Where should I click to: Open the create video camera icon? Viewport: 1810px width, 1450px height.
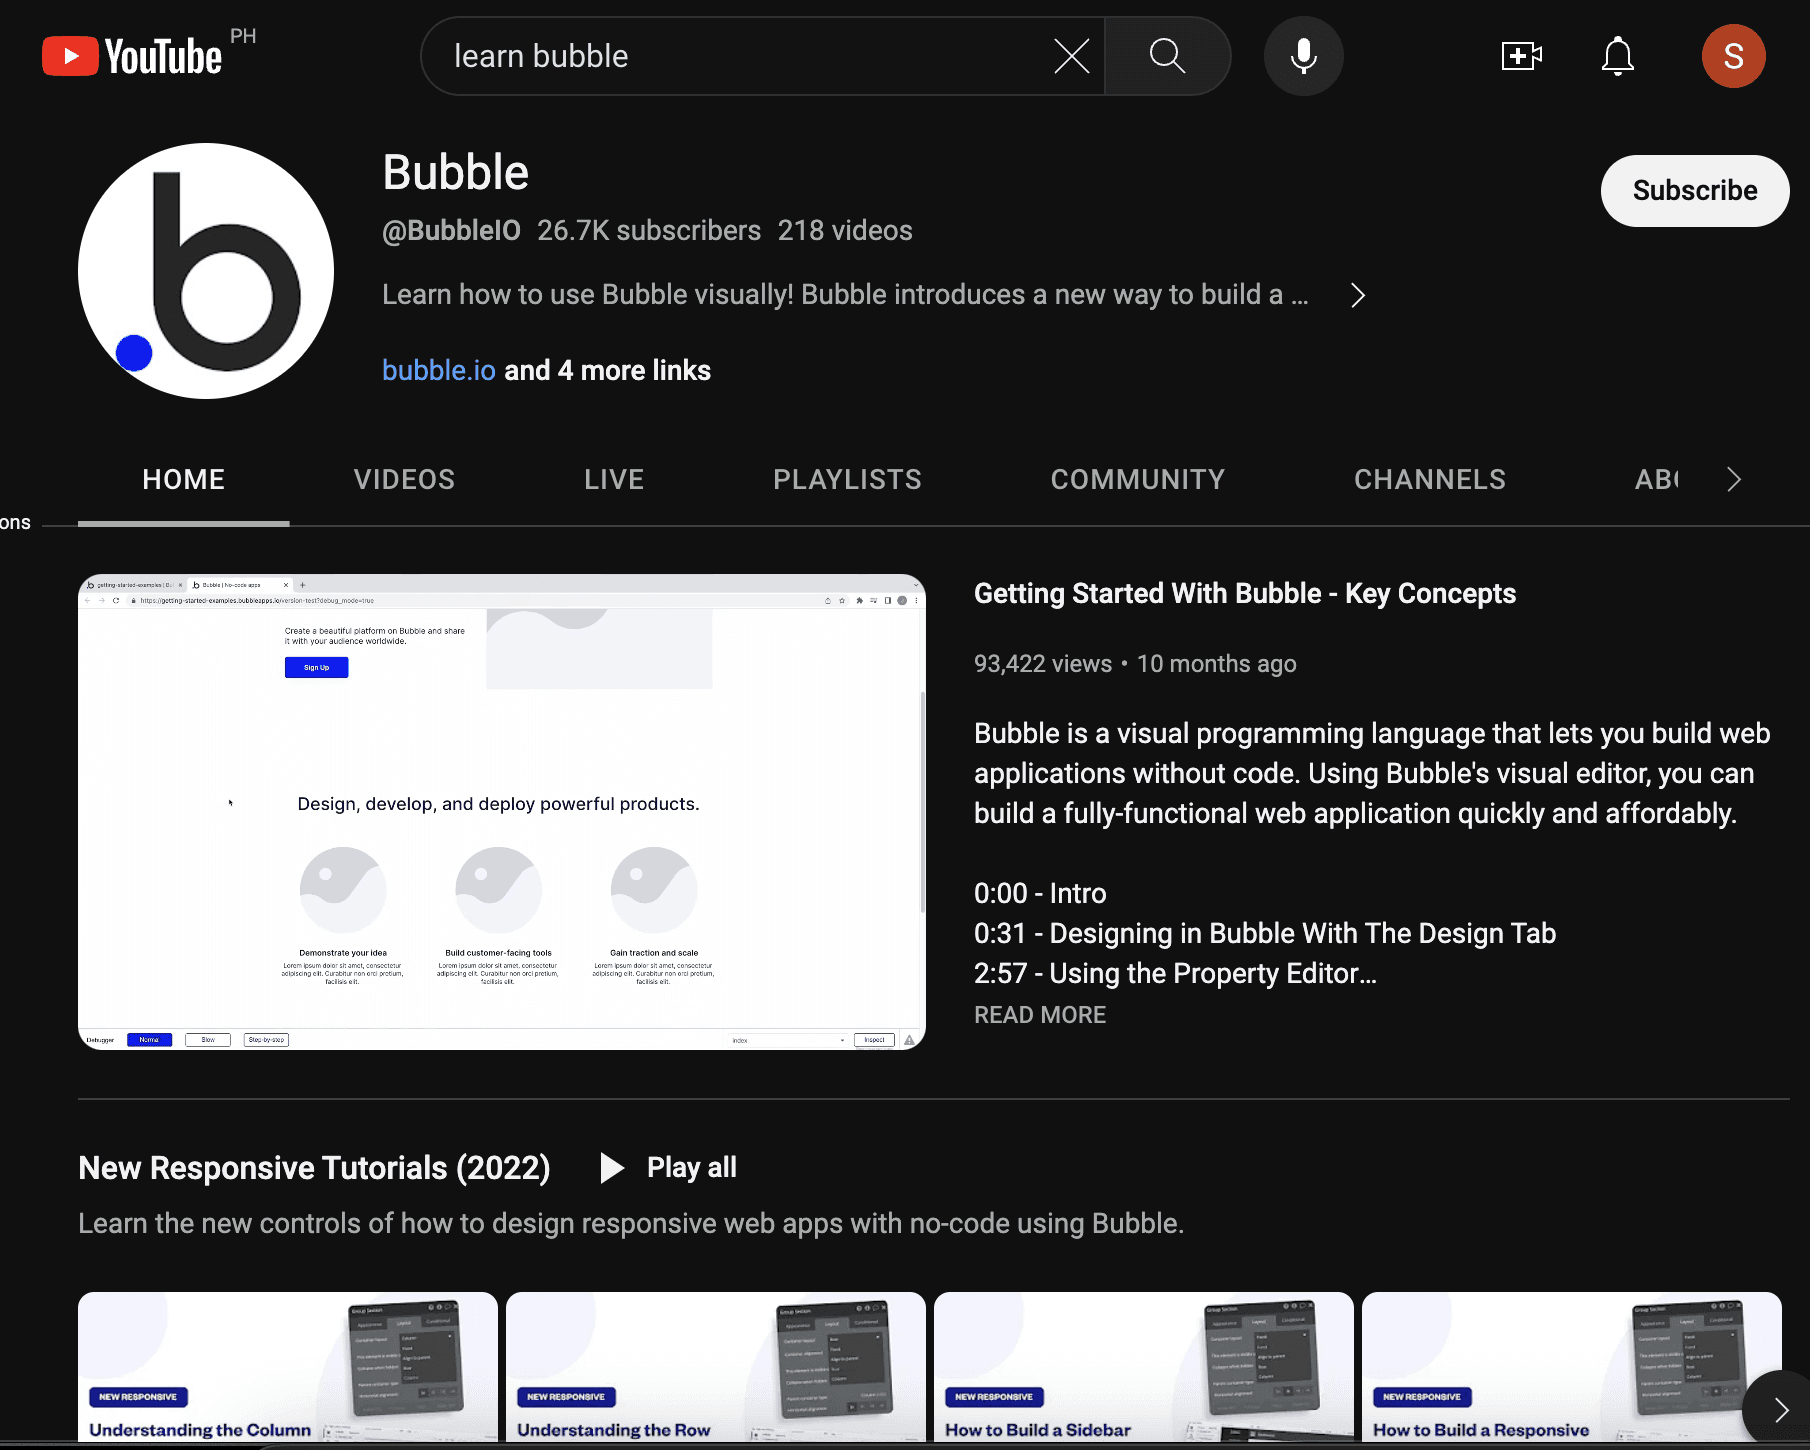click(1521, 56)
